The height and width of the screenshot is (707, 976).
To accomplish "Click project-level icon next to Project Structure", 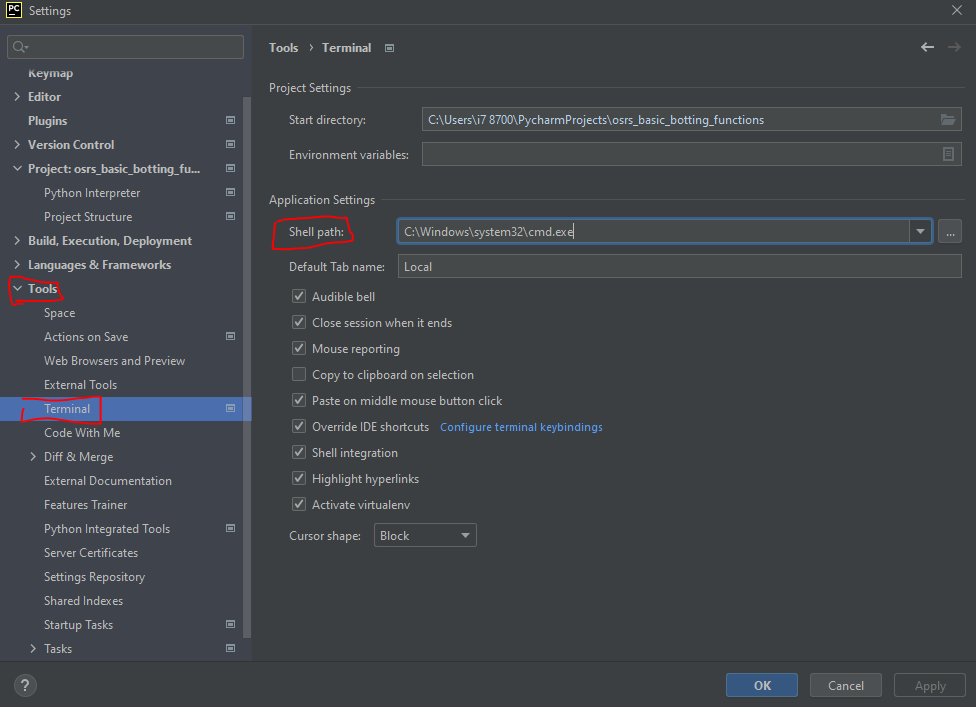I will point(230,217).
